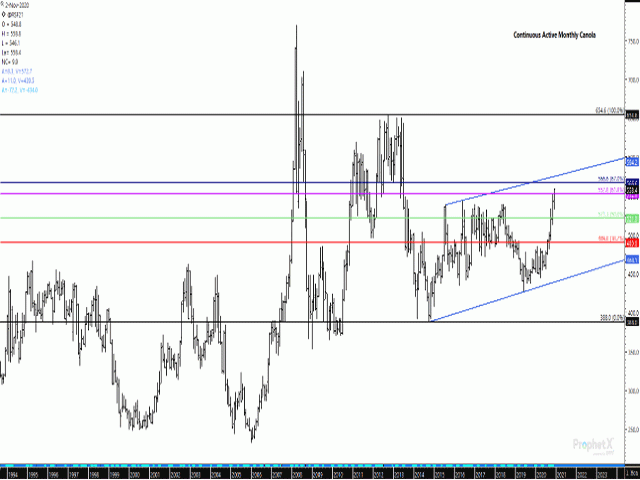Select the last price readout

[x=11, y=53]
